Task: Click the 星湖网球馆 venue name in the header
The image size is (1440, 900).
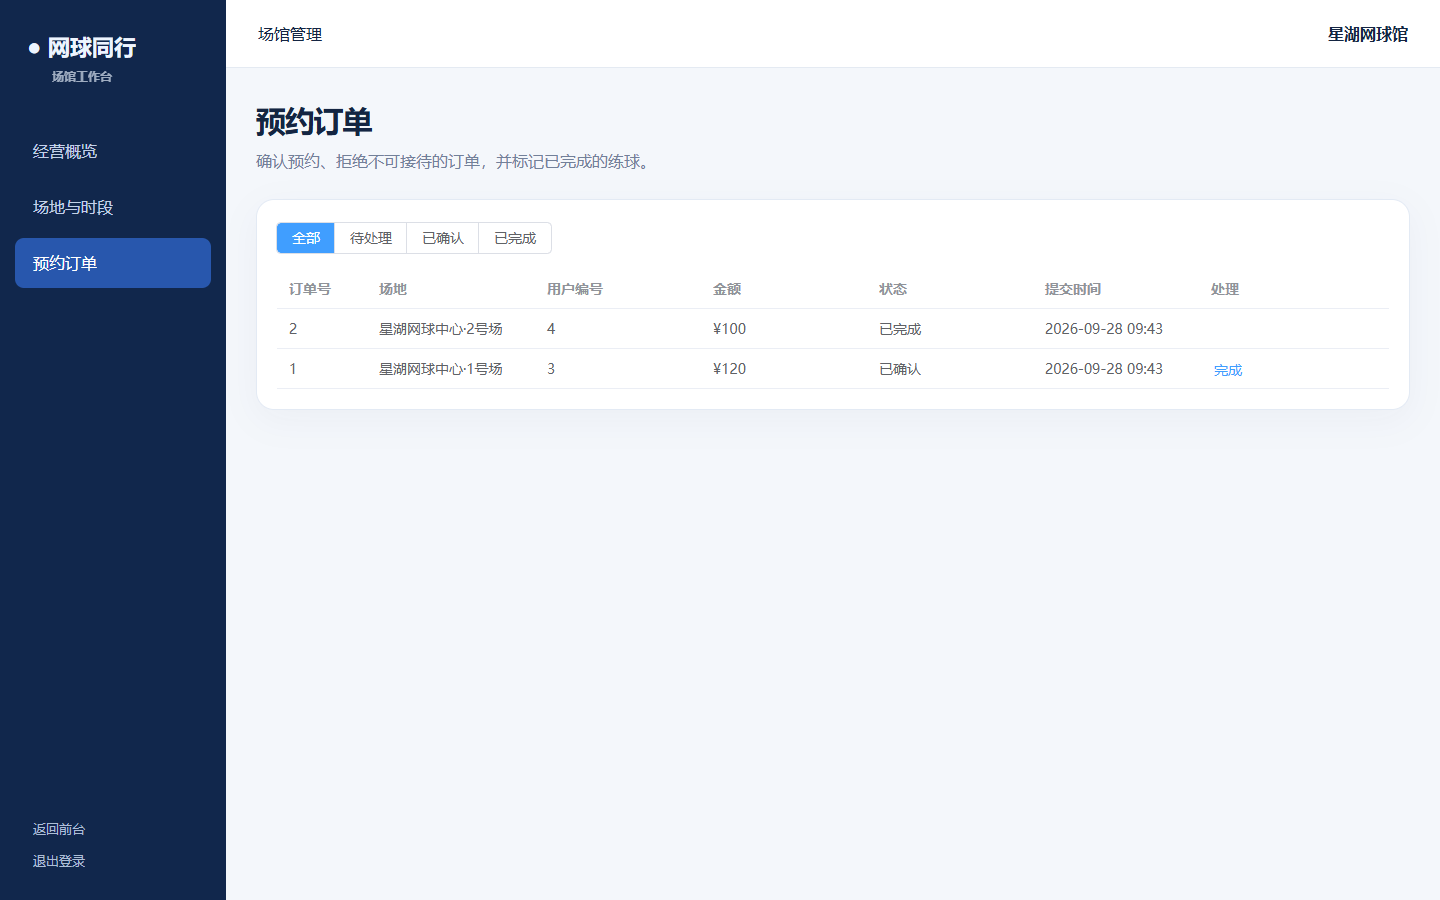Action: 1368,34
